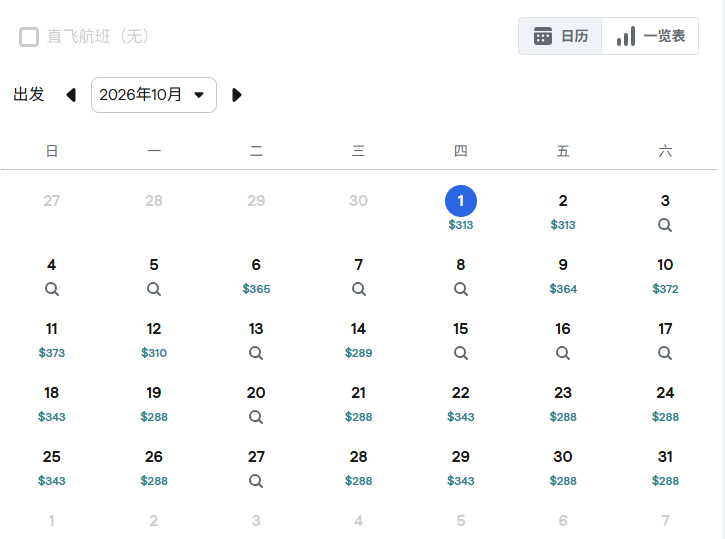Click the search icon under October 3
The width and height of the screenshot is (725, 539).
click(665, 225)
